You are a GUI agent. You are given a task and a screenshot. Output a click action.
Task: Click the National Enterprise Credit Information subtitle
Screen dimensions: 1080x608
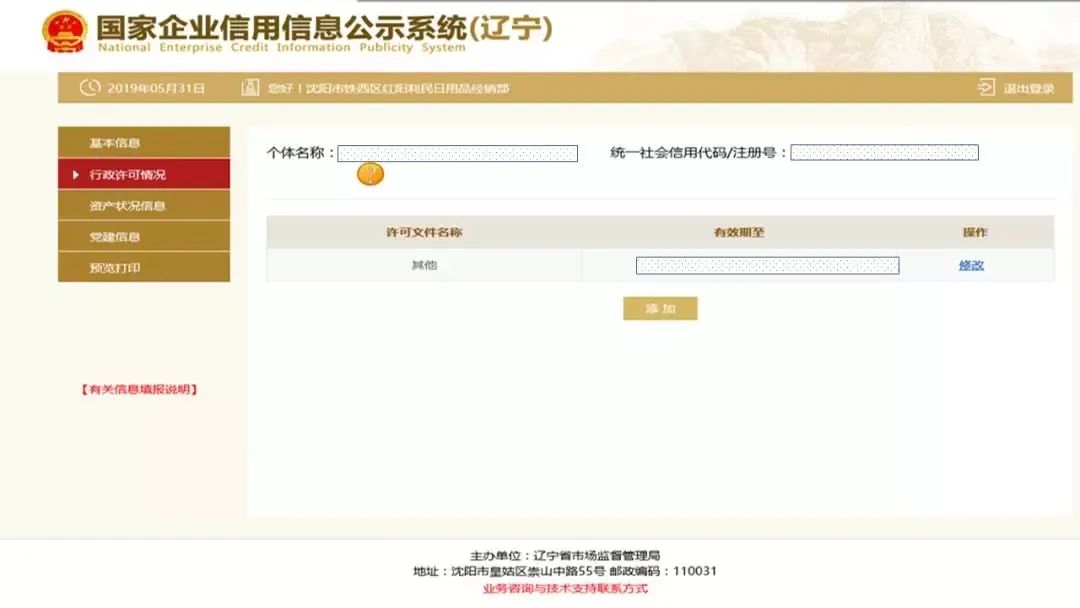point(282,48)
